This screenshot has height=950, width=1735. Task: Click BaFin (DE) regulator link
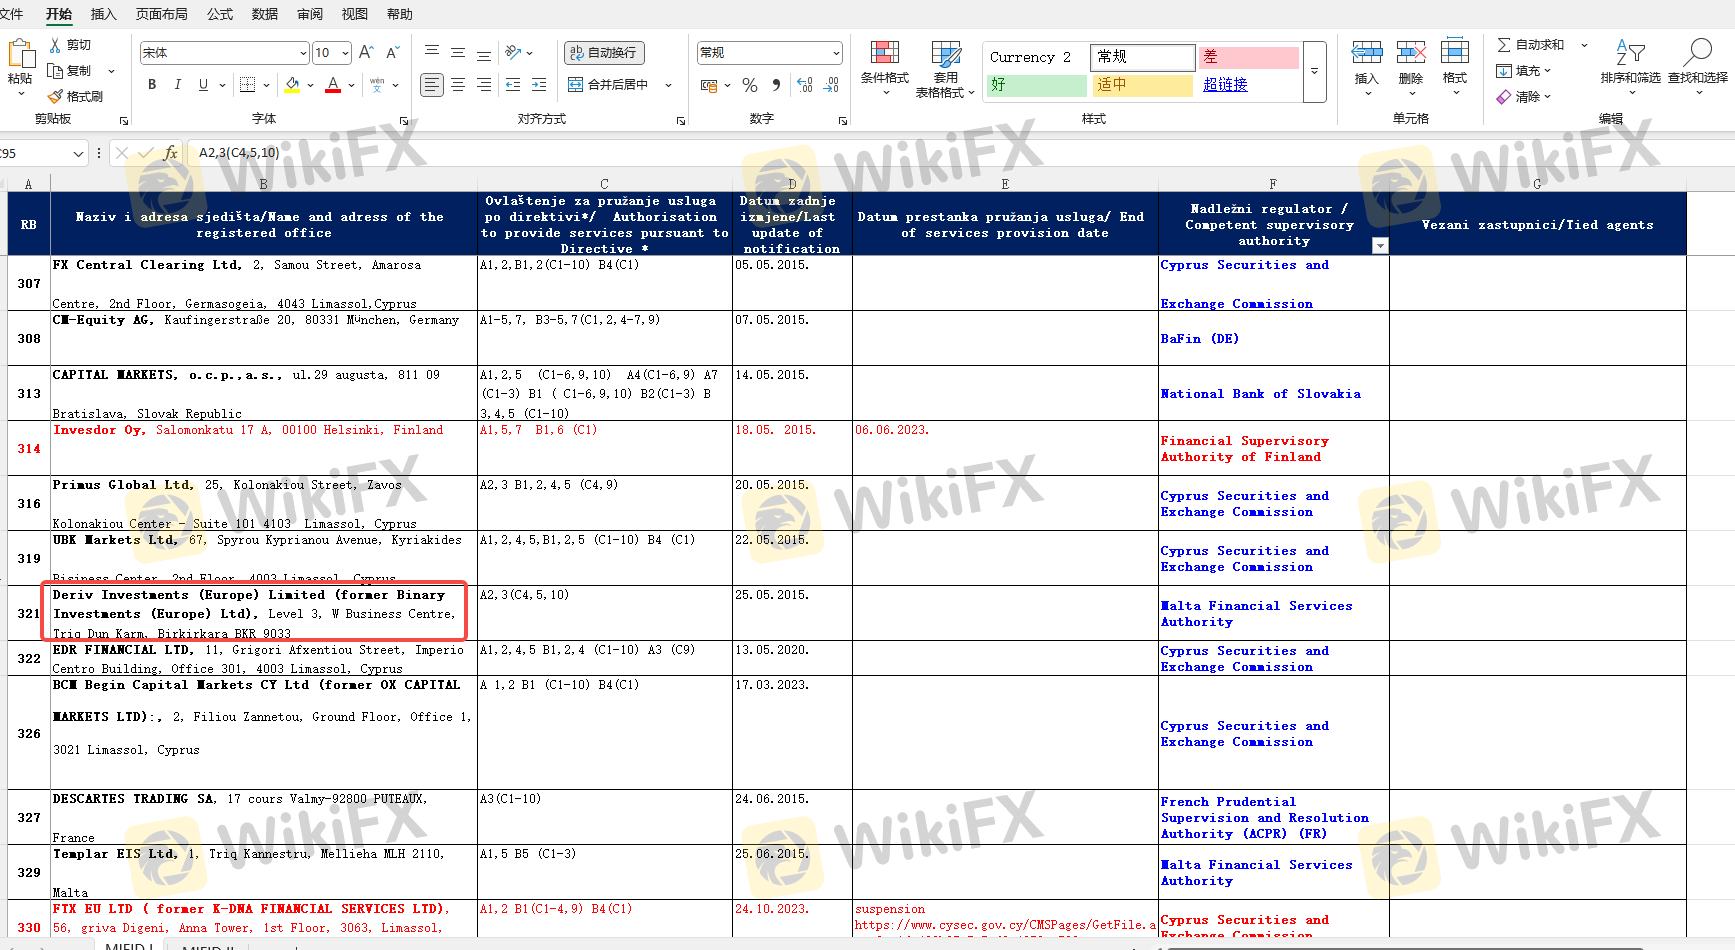click(1199, 339)
